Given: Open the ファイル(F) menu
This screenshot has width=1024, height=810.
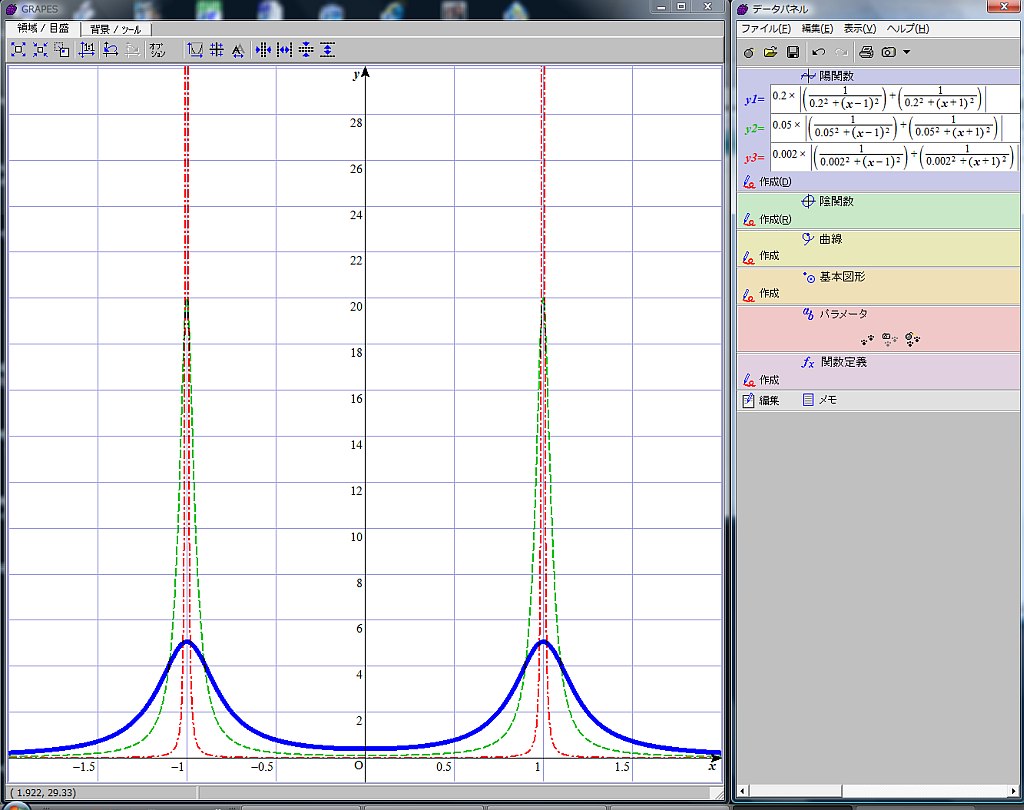Looking at the screenshot, I should pyautogui.click(x=766, y=29).
